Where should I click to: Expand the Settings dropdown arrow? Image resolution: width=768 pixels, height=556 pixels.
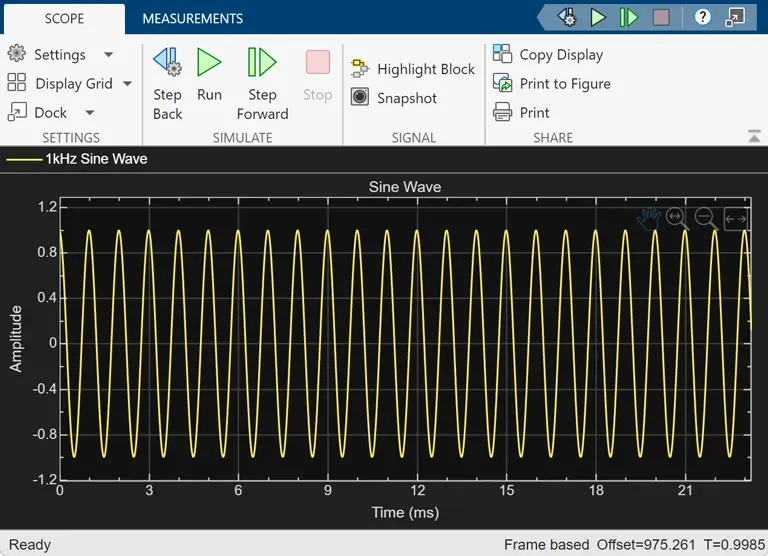point(109,55)
